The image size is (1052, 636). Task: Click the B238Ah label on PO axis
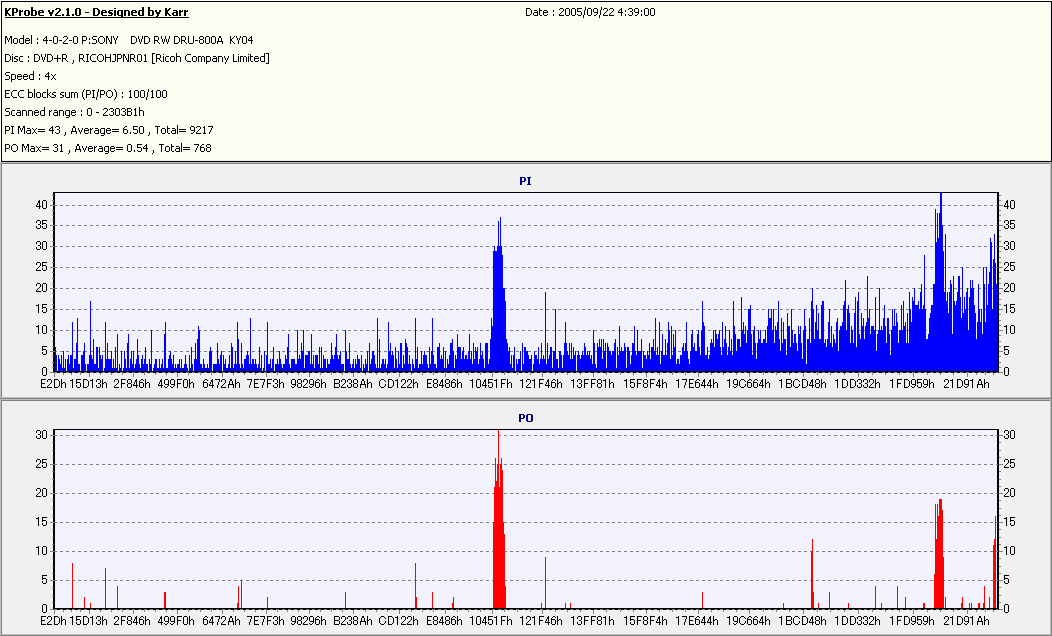click(x=353, y=621)
